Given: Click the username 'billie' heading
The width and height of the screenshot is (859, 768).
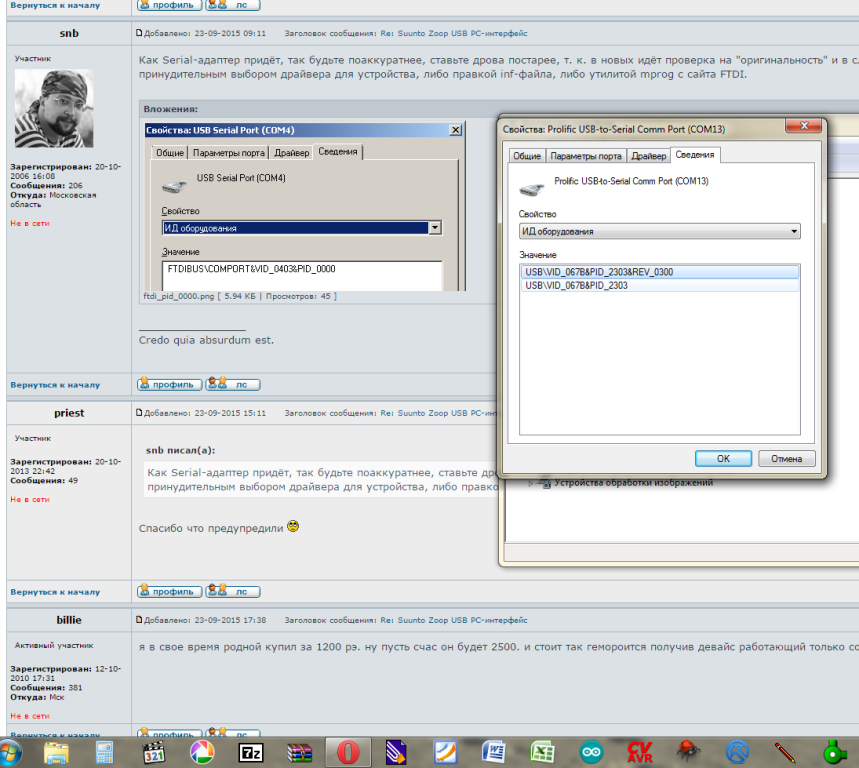Looking at the screenshot, I should [69, 620].
